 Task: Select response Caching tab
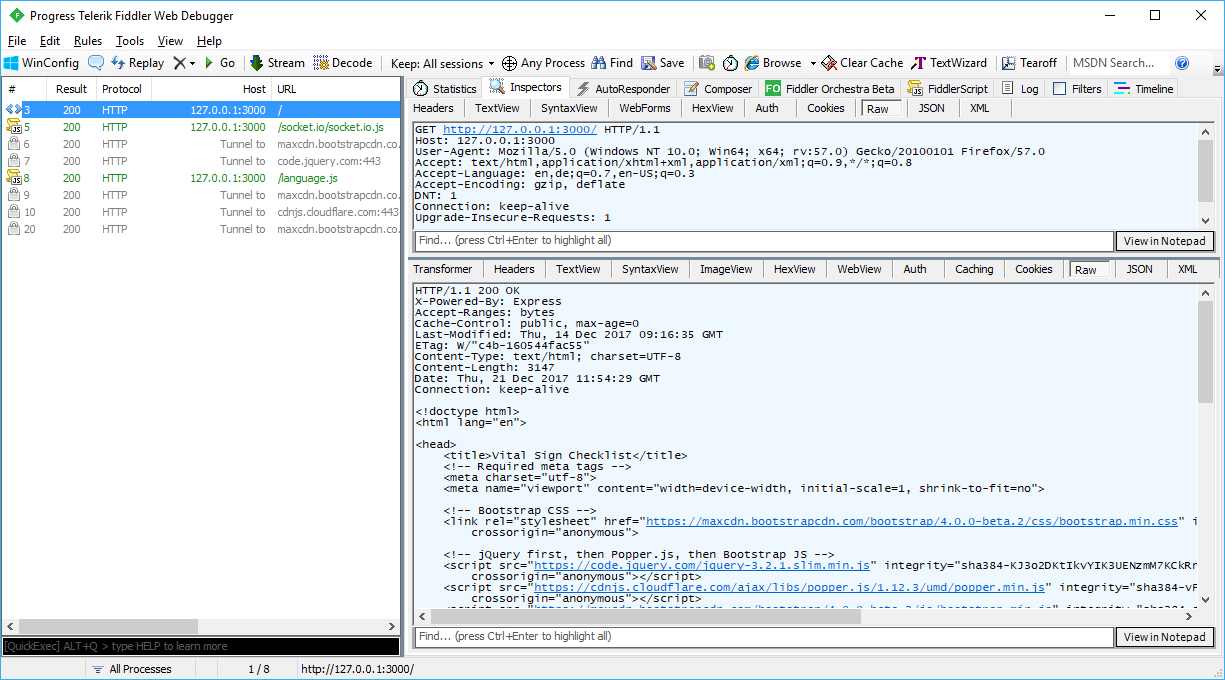(974, 269)
